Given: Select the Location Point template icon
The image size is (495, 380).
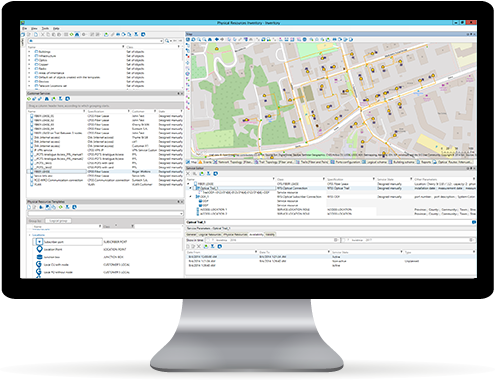Looking at the screenshot, I should tap(39, 249).
